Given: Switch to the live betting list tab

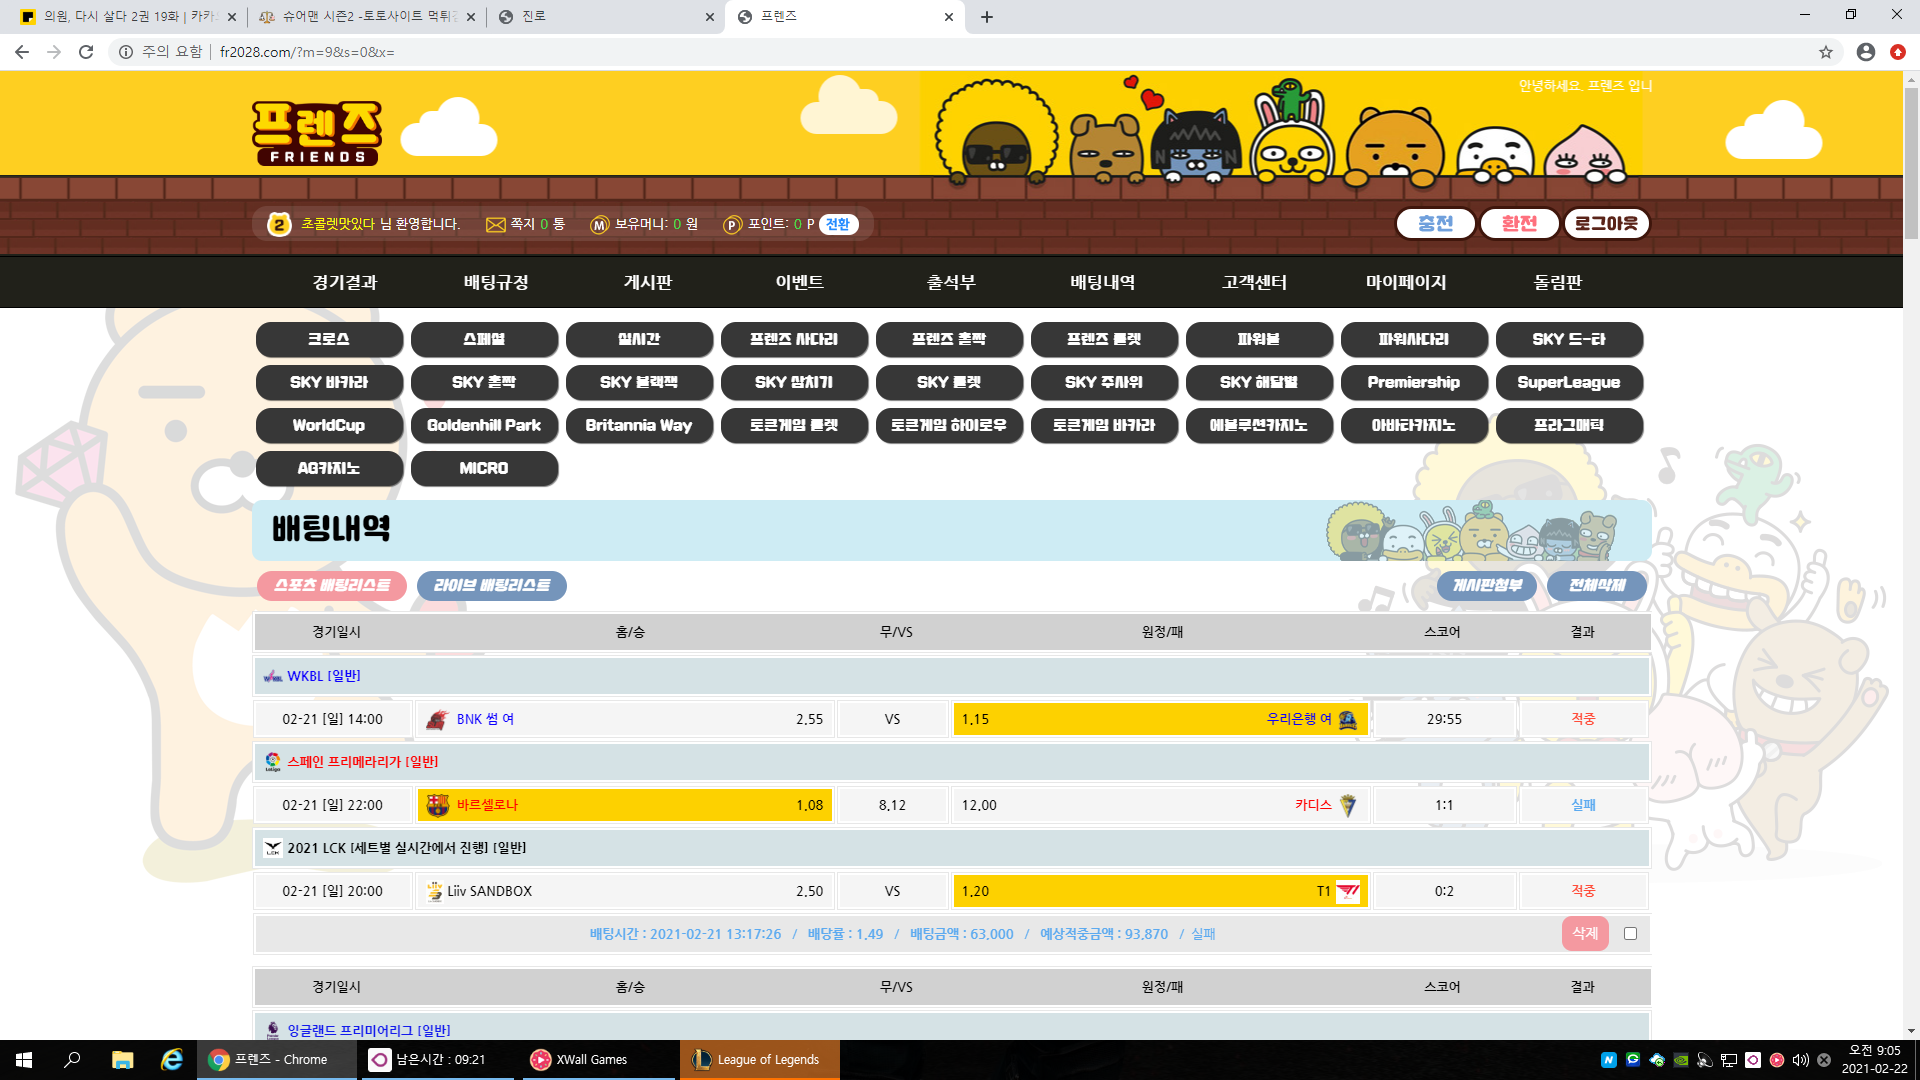Looking at the screenshot, I should tap(491, 585).
